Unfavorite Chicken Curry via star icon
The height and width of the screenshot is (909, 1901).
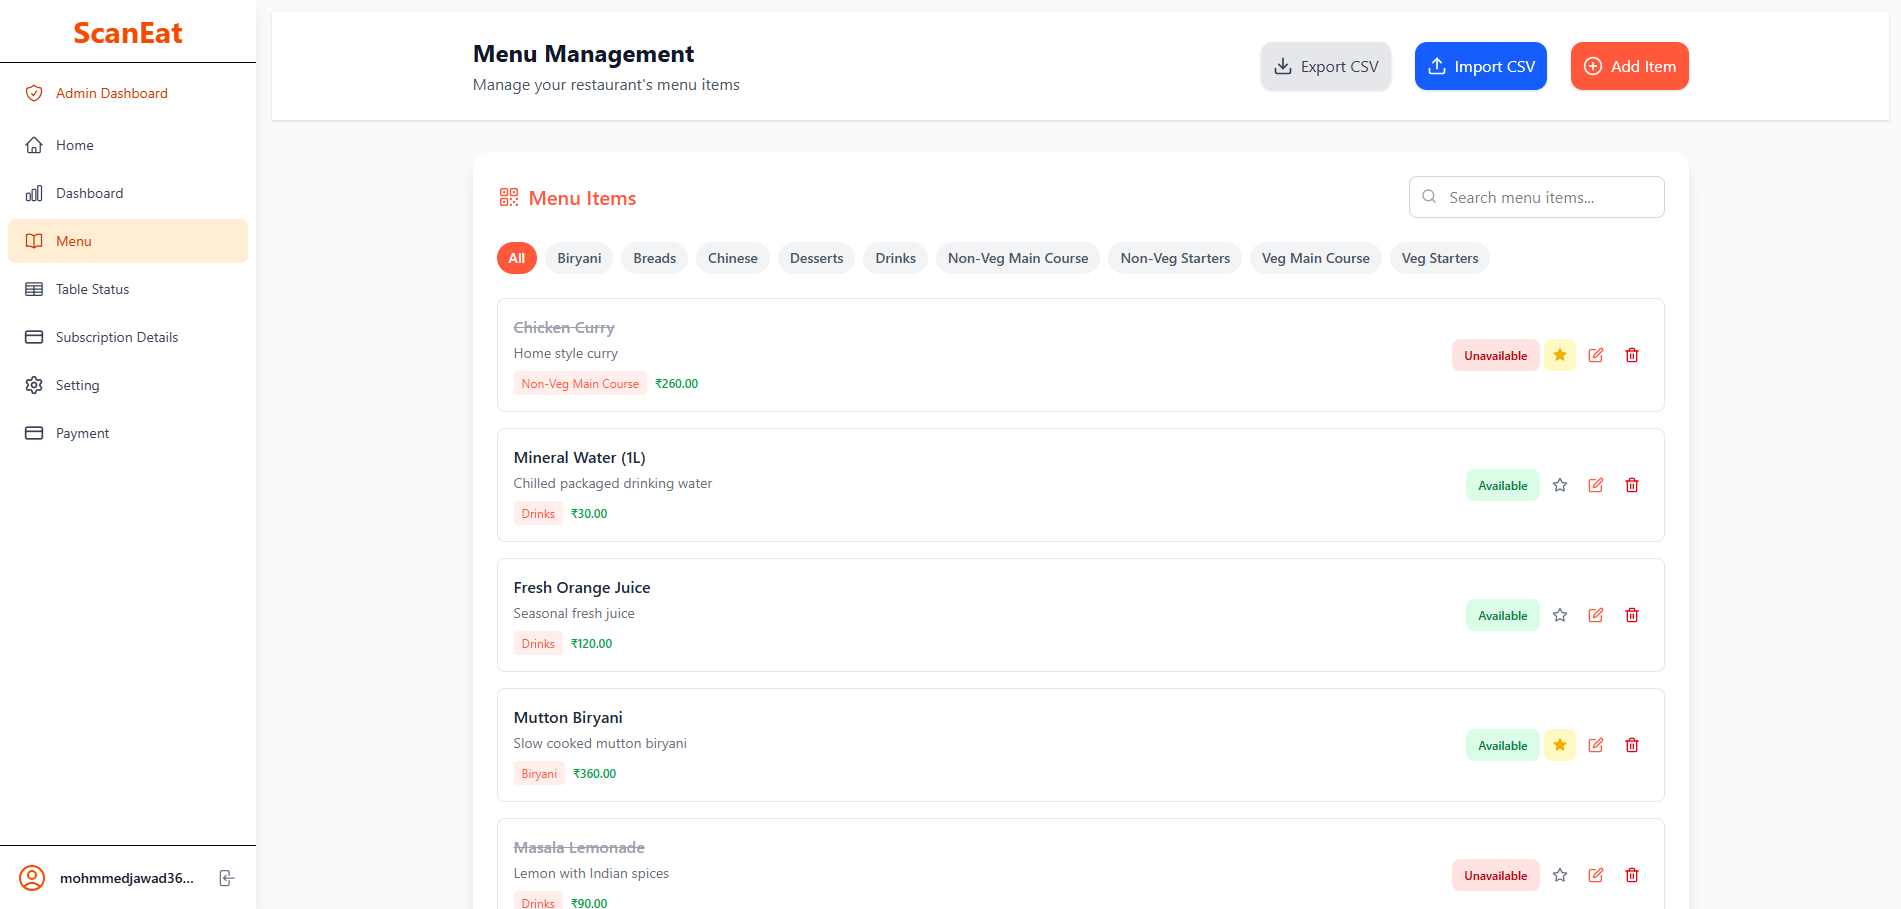pyautogui.click(x=1560, y=355)
